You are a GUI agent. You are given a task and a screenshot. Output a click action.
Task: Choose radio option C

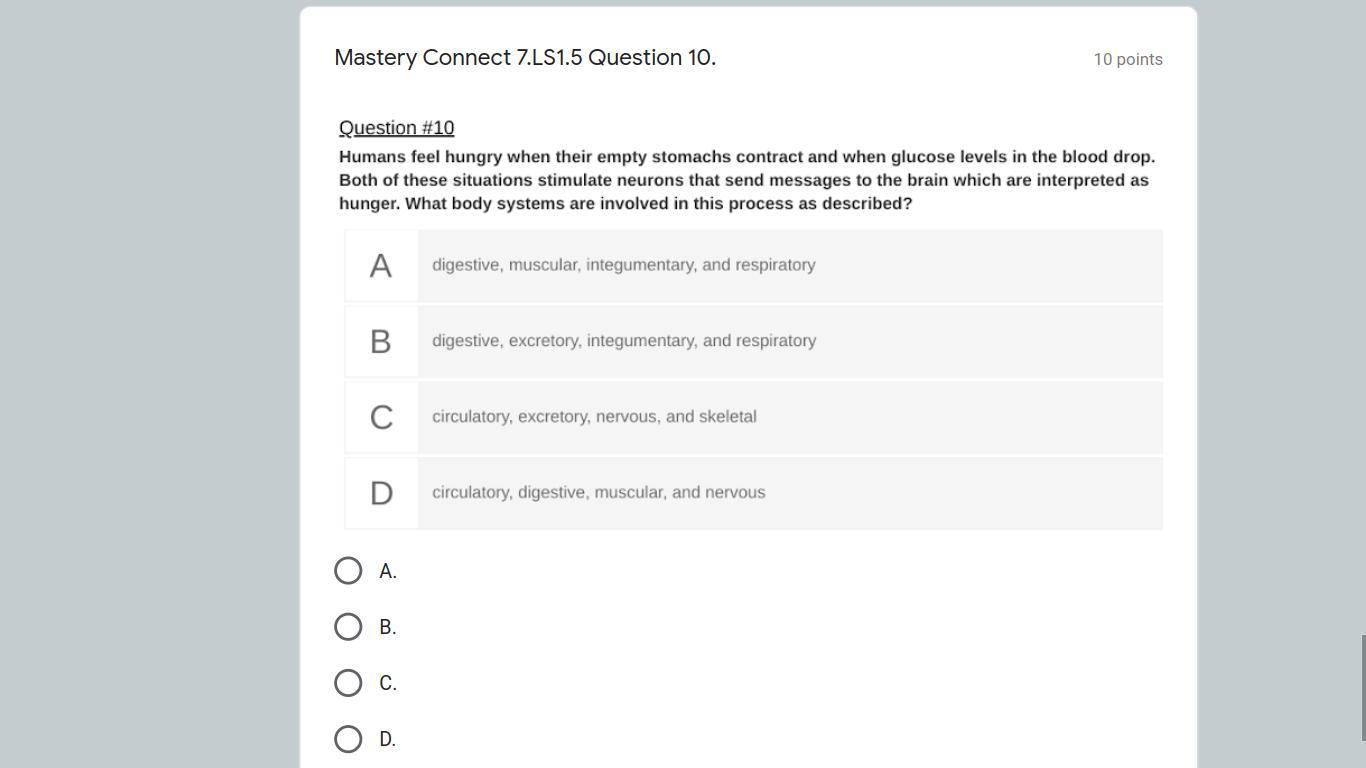348,683
